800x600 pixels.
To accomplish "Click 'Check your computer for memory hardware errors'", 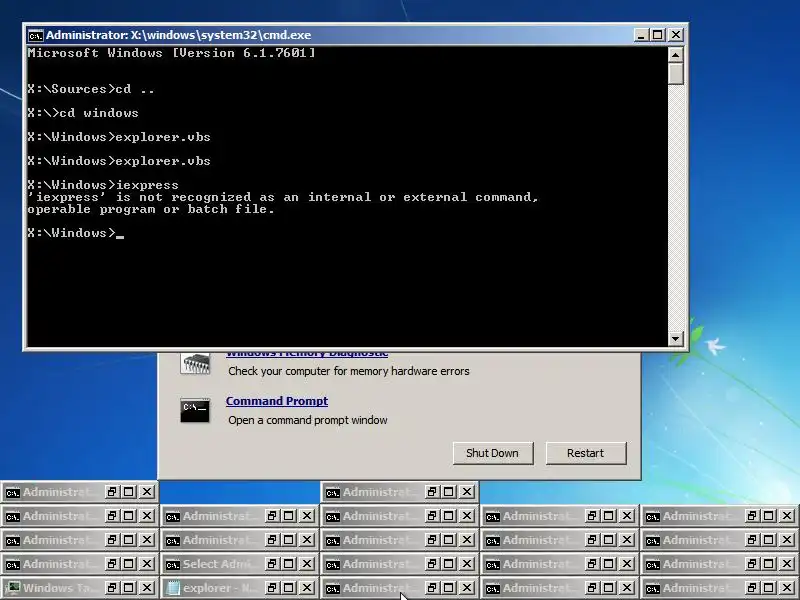I will [349, 371].
